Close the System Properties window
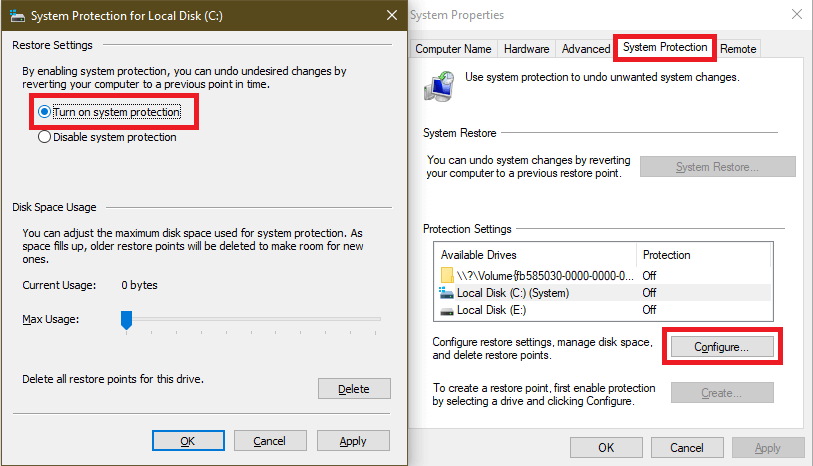 pyautogui.click(x=797, y=15)
